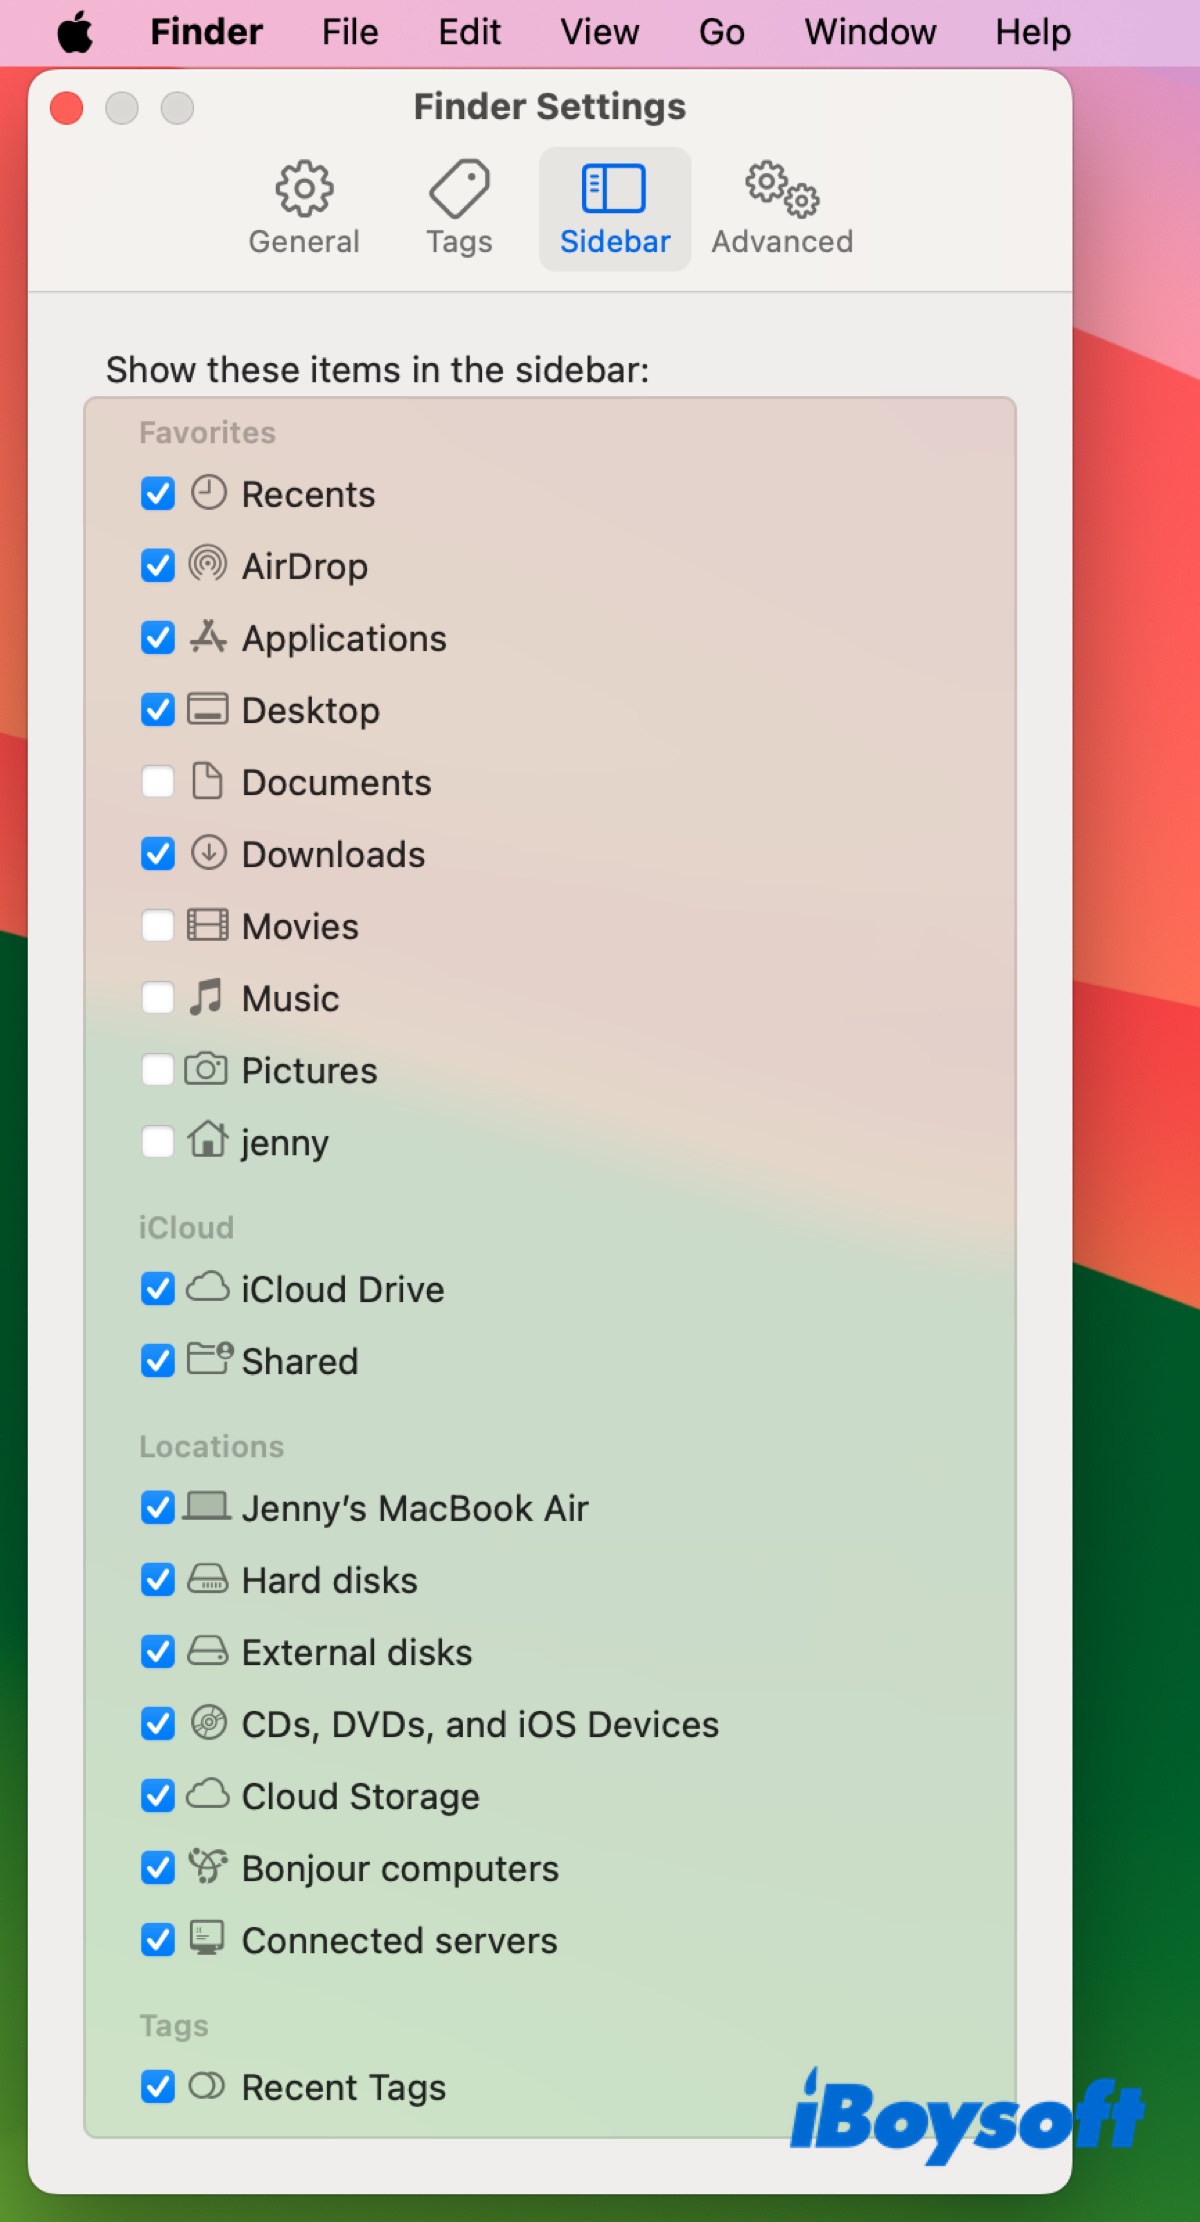
Task: Uncheck the Recent Tags checkbox
Action: pyautogui.click(x=158, y=2086)
